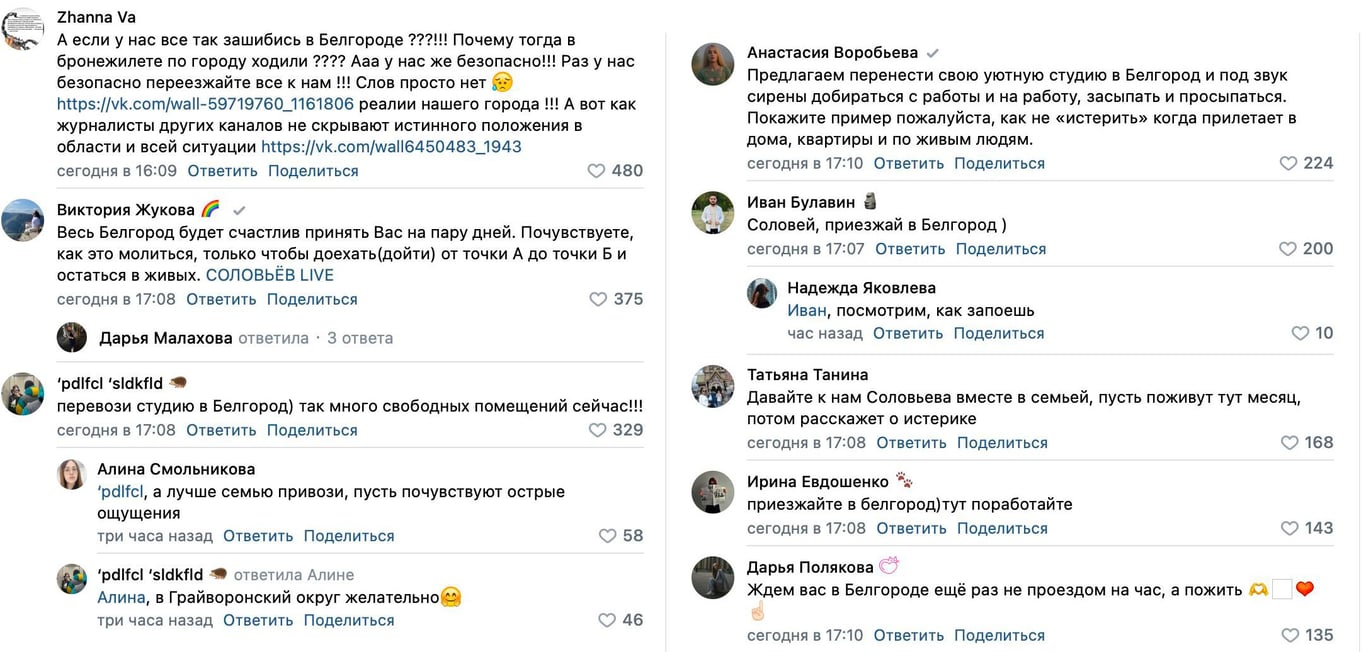Like Zhanna Va's comment with the heart icon
The image size is (1366, 652).
[x=596, y=170]
